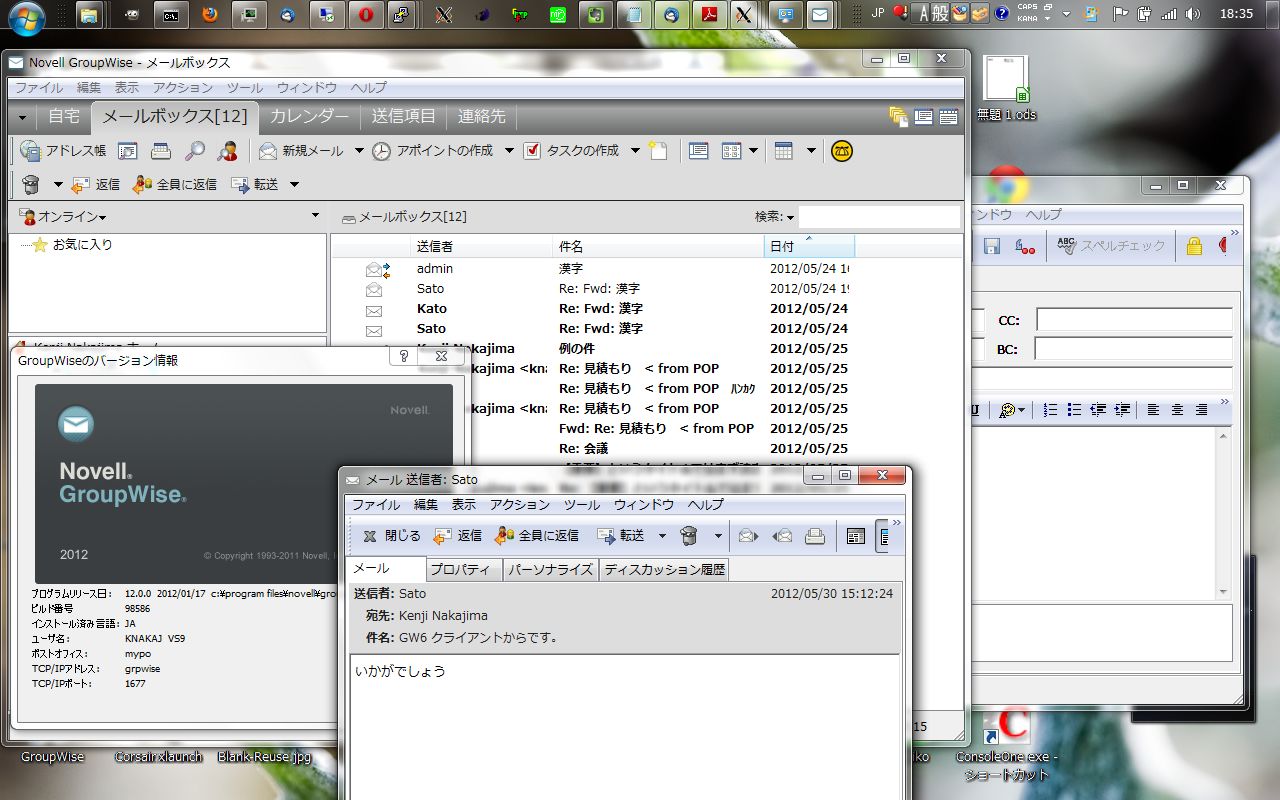The height and width of the screenshot is (800, 1280).
Task: Sort by 件名 column header
Action: tap(659, 246)
